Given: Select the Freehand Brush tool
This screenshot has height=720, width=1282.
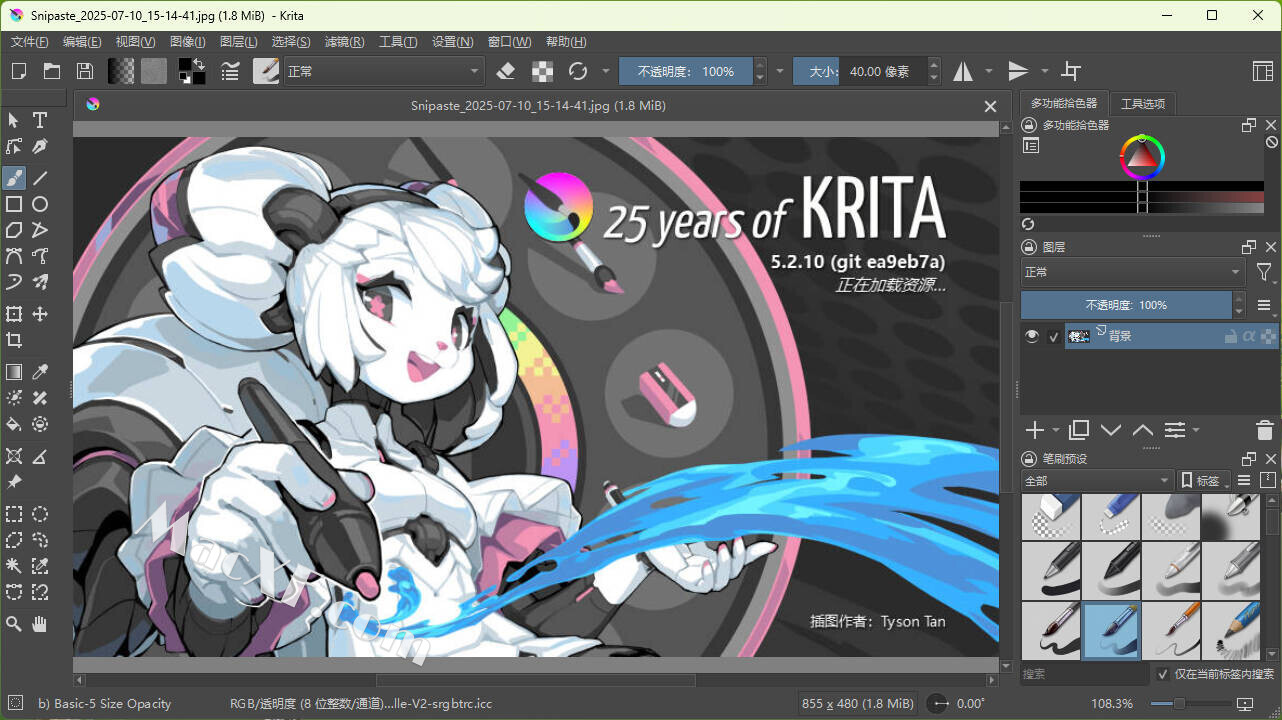Looking at the screenshot, I should click(x=14, y=178).
